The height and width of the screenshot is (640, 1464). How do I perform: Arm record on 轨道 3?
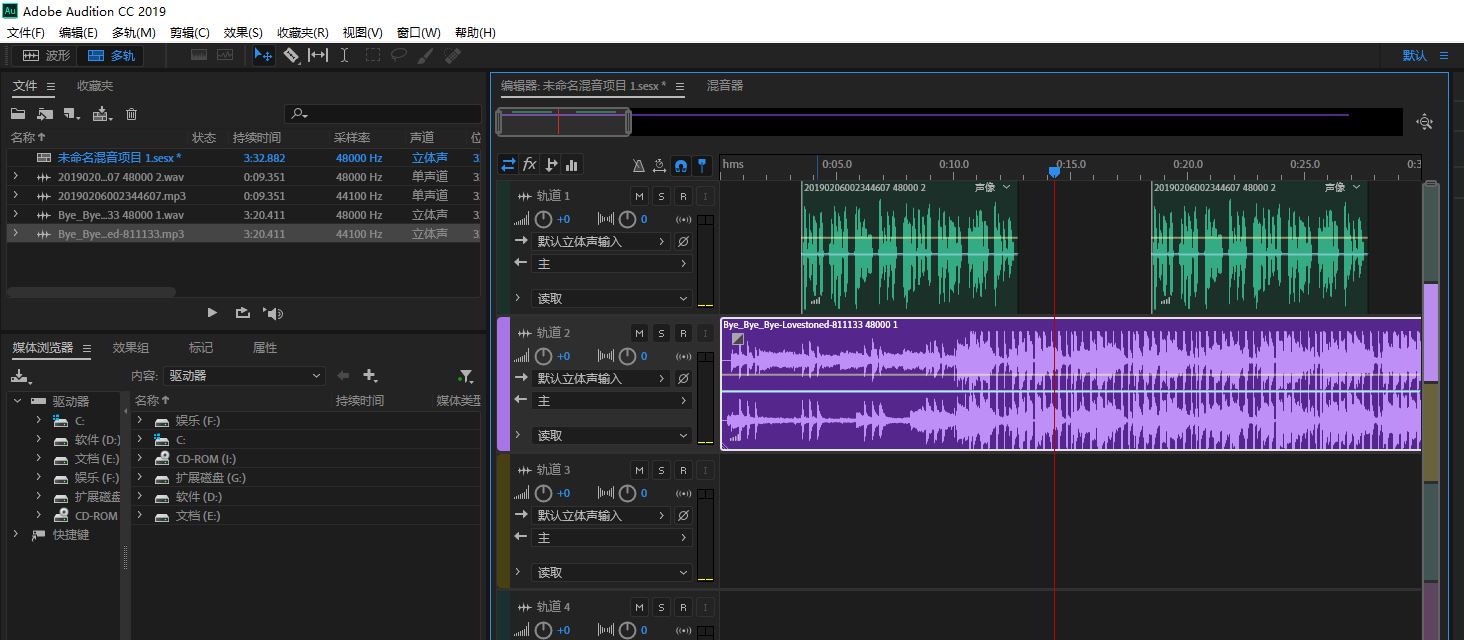(x=683, y=470)
